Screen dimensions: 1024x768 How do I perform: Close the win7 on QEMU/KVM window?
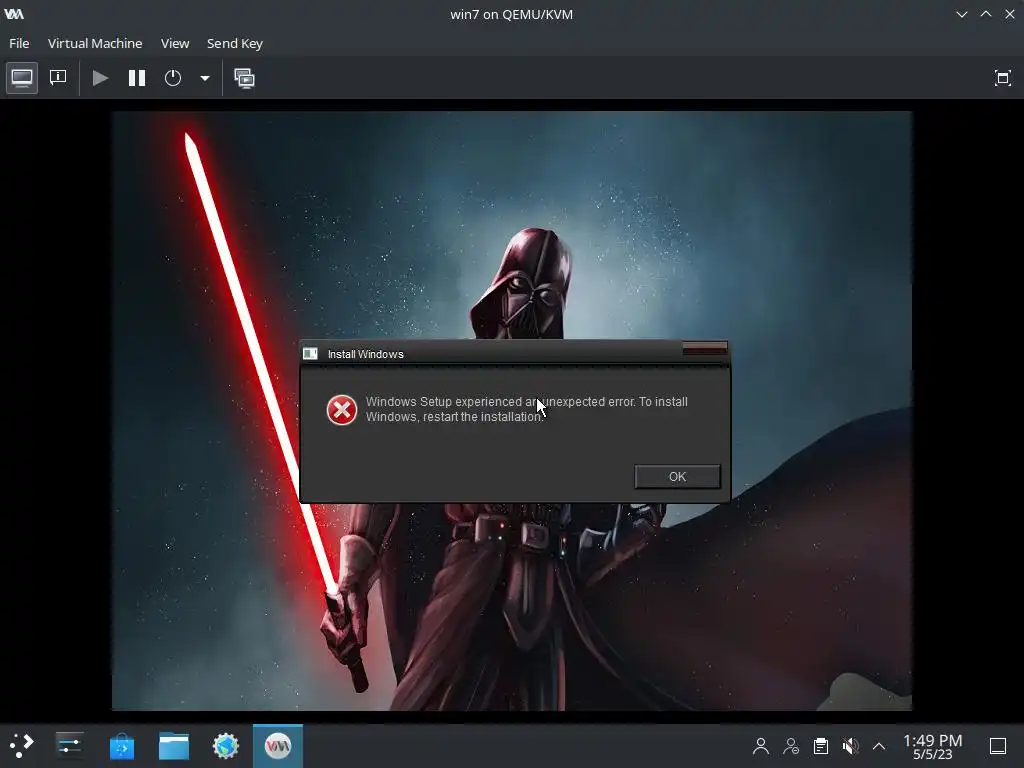click(x=1010, y=14)
